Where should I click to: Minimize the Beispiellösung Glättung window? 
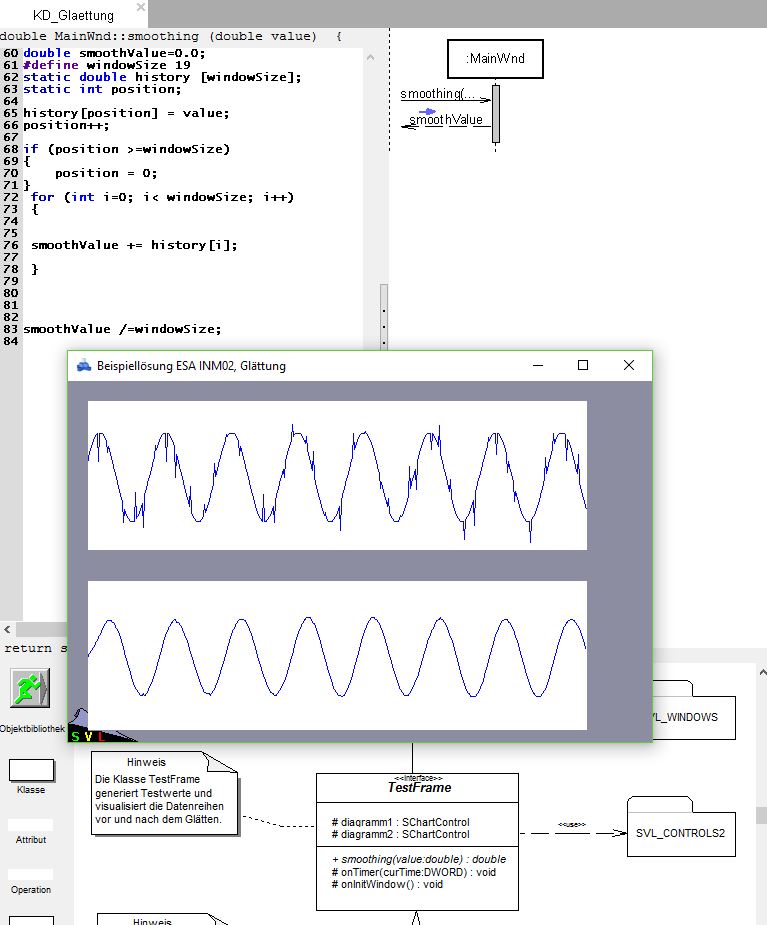pos(537,366)
